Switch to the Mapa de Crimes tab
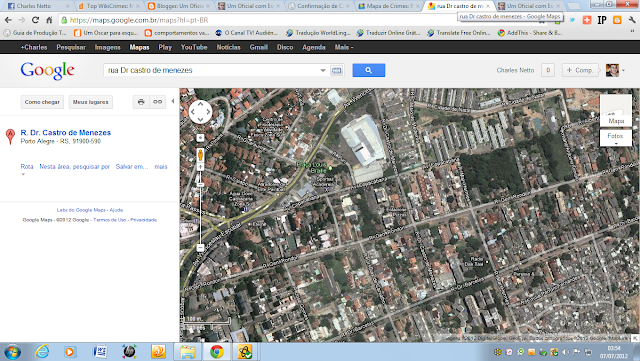Viewport: 640px width, 361px height. [388, 6]
